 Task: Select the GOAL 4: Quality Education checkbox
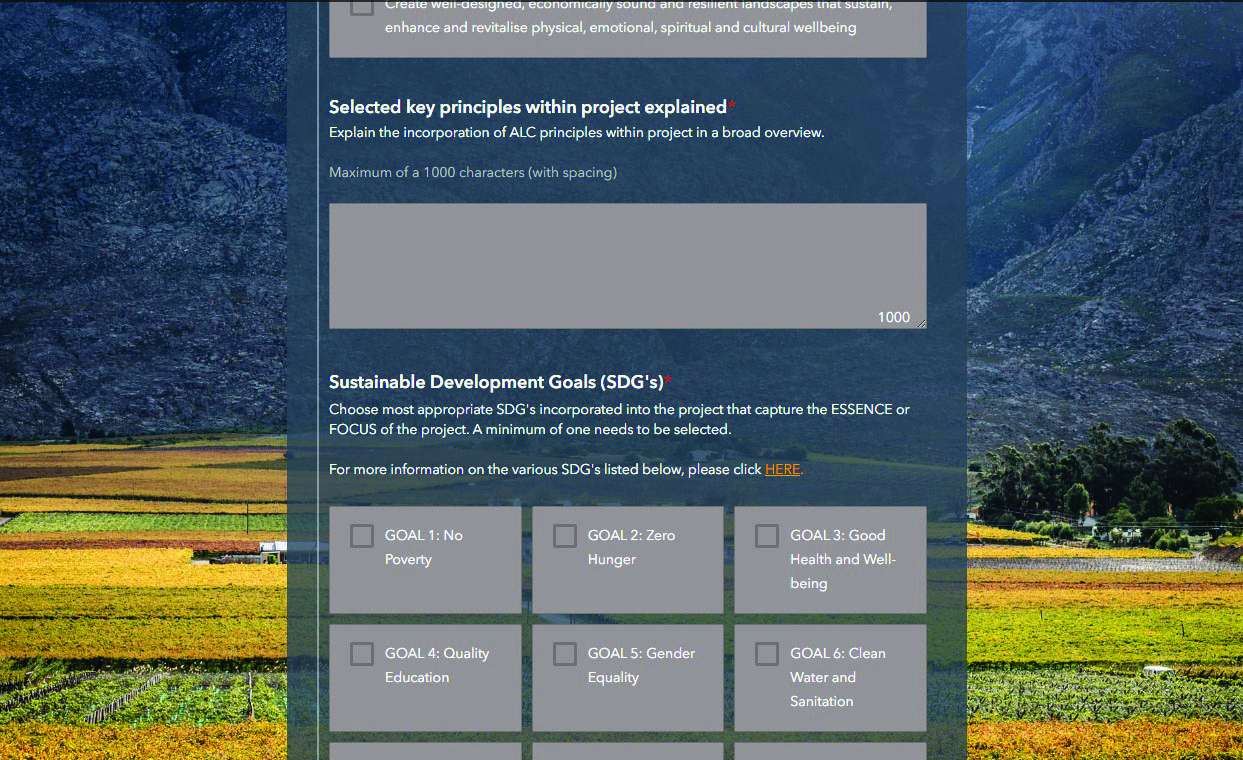pyautogui.click(x=362, y=654)
